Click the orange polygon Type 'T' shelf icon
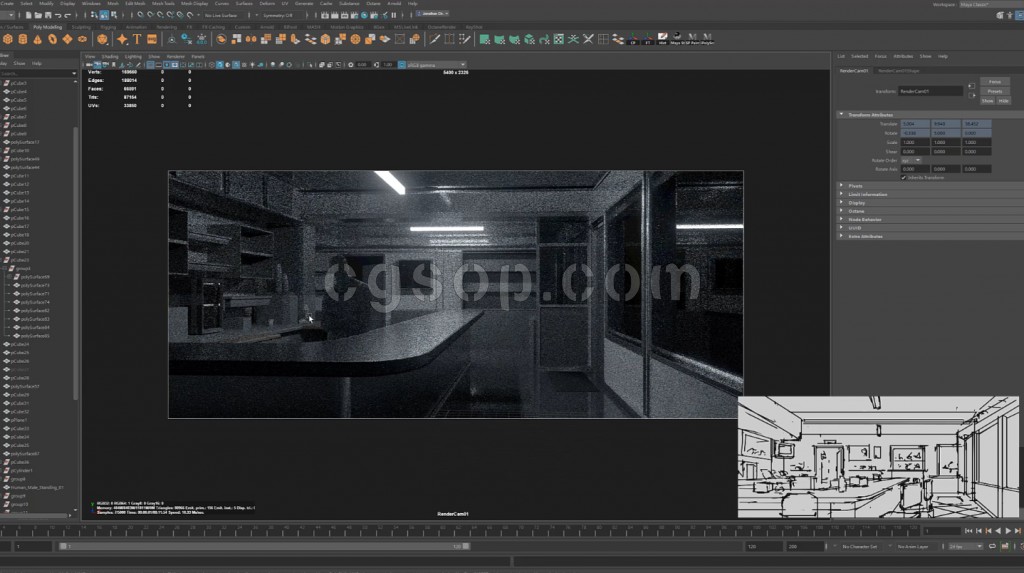This screenshot has width=1024, height=573. click(137, 40)
